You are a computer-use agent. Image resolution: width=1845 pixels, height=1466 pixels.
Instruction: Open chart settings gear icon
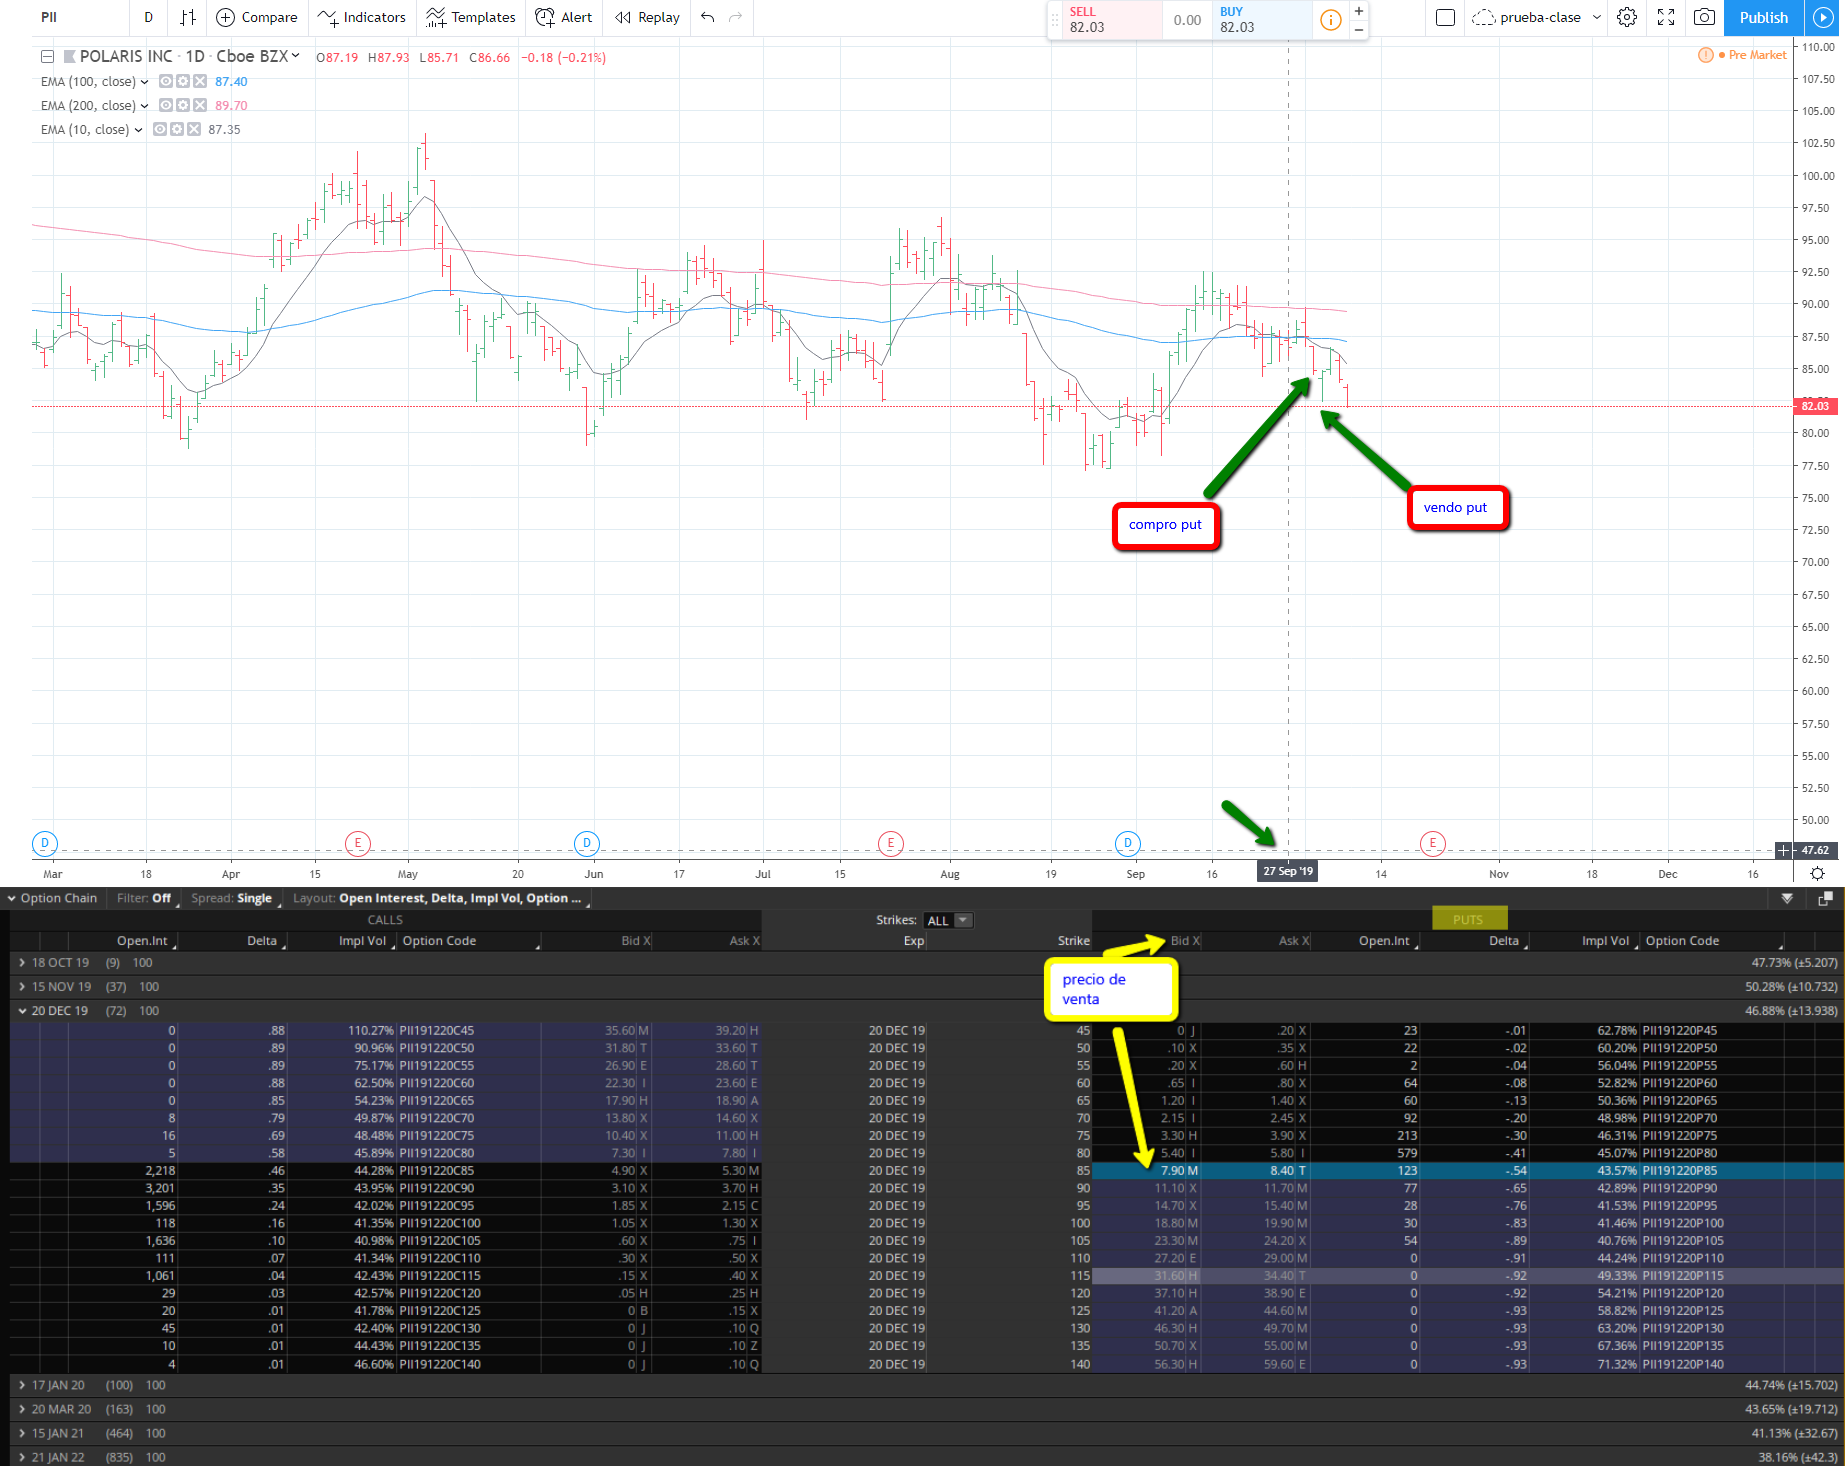(1627, 17)
